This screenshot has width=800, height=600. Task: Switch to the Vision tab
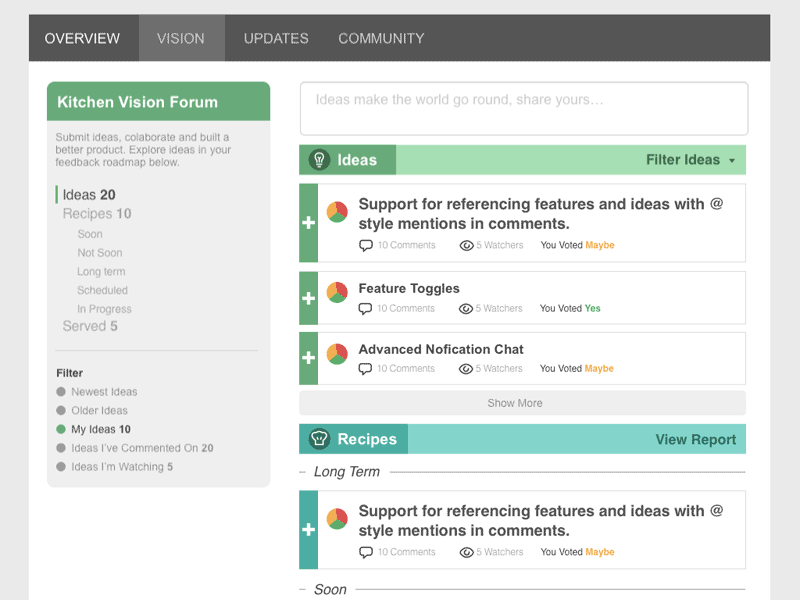(x=181, y=38)
